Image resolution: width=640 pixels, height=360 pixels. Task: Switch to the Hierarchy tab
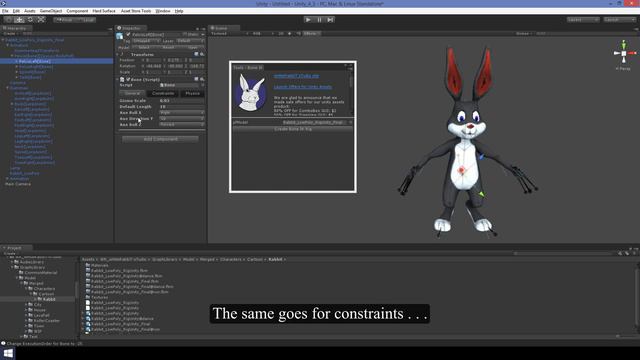(15, 28)
